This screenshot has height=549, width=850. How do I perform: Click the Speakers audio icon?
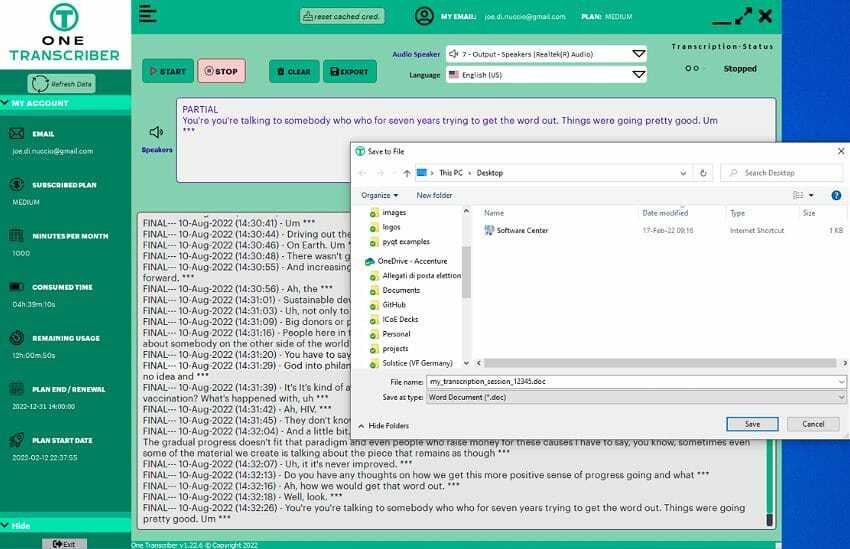click(156, 132)
